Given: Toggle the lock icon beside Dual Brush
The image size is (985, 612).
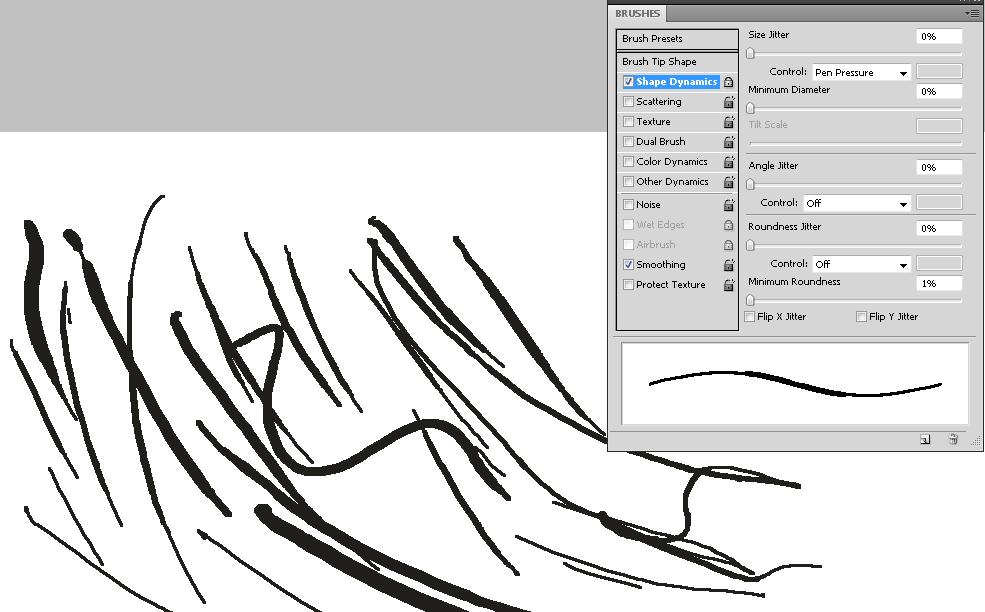Looking at the screenshot, I should 729,142.
